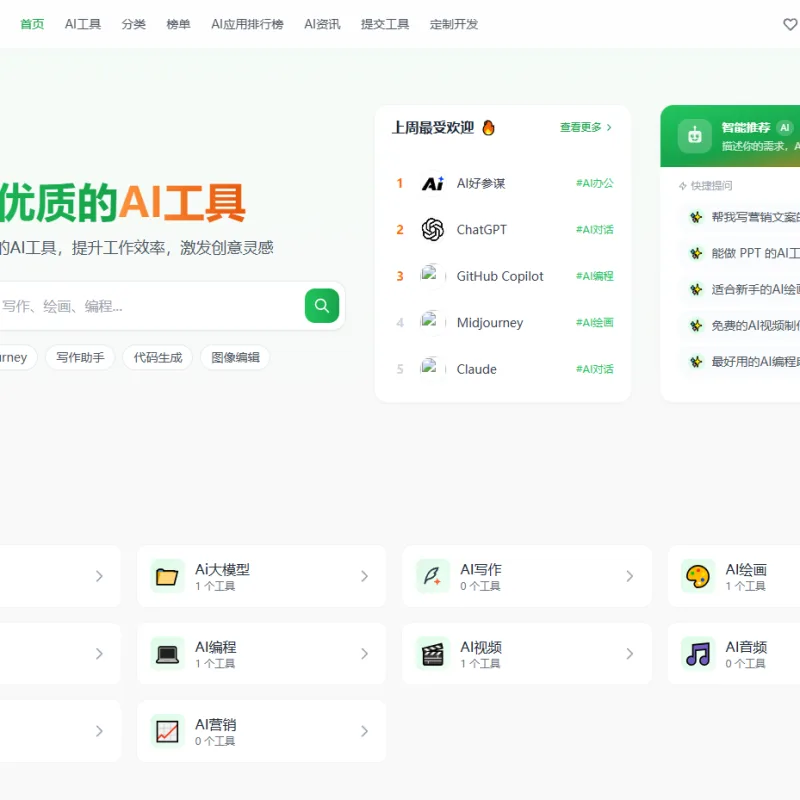
Task: Select the 写作助手 tag button
Action: pyautogui.click(x=80, y=357)
